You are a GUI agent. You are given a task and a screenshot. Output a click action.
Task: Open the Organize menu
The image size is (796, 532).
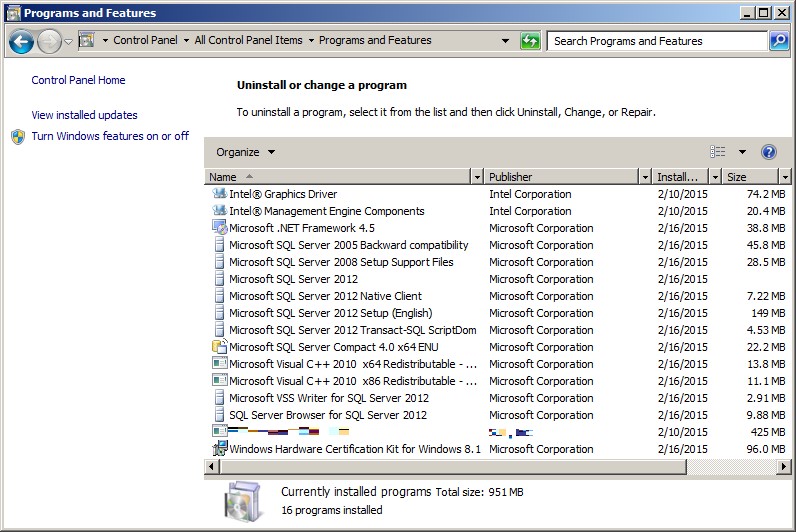[x=245, y=152]
